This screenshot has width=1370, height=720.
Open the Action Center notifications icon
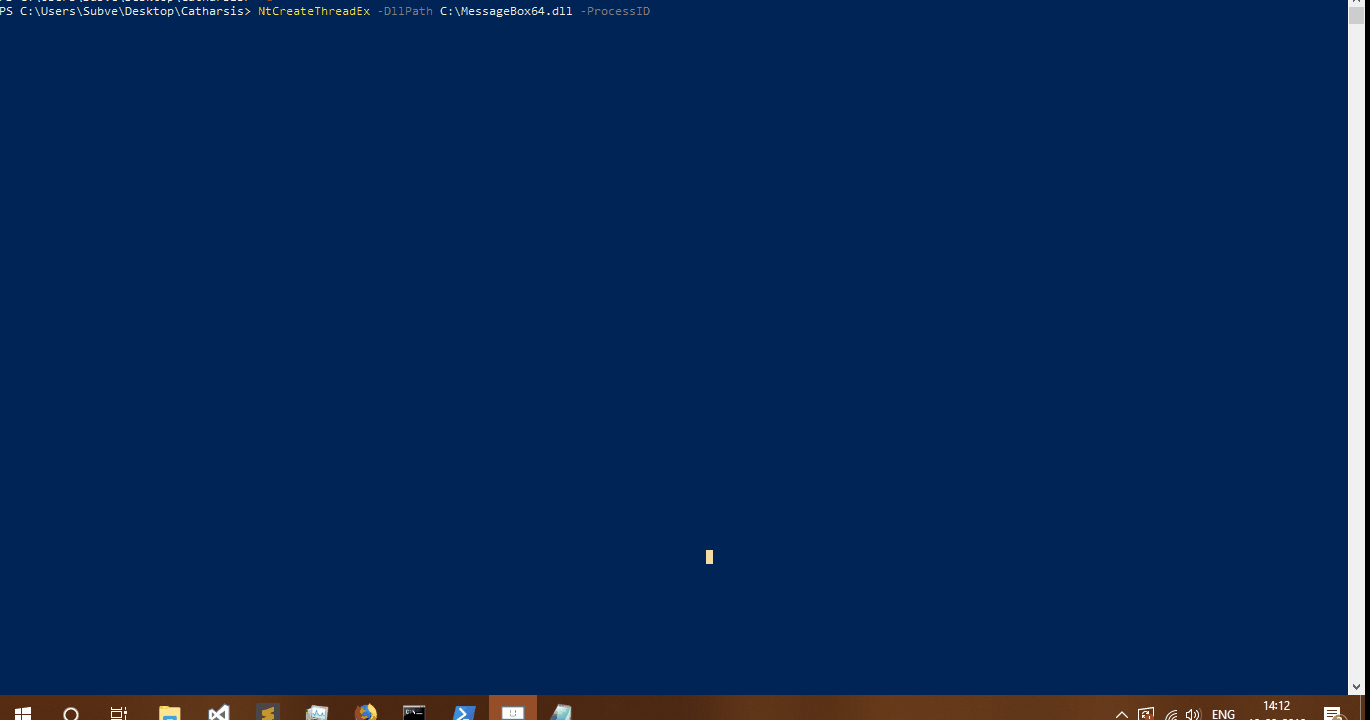(1332, 714)
